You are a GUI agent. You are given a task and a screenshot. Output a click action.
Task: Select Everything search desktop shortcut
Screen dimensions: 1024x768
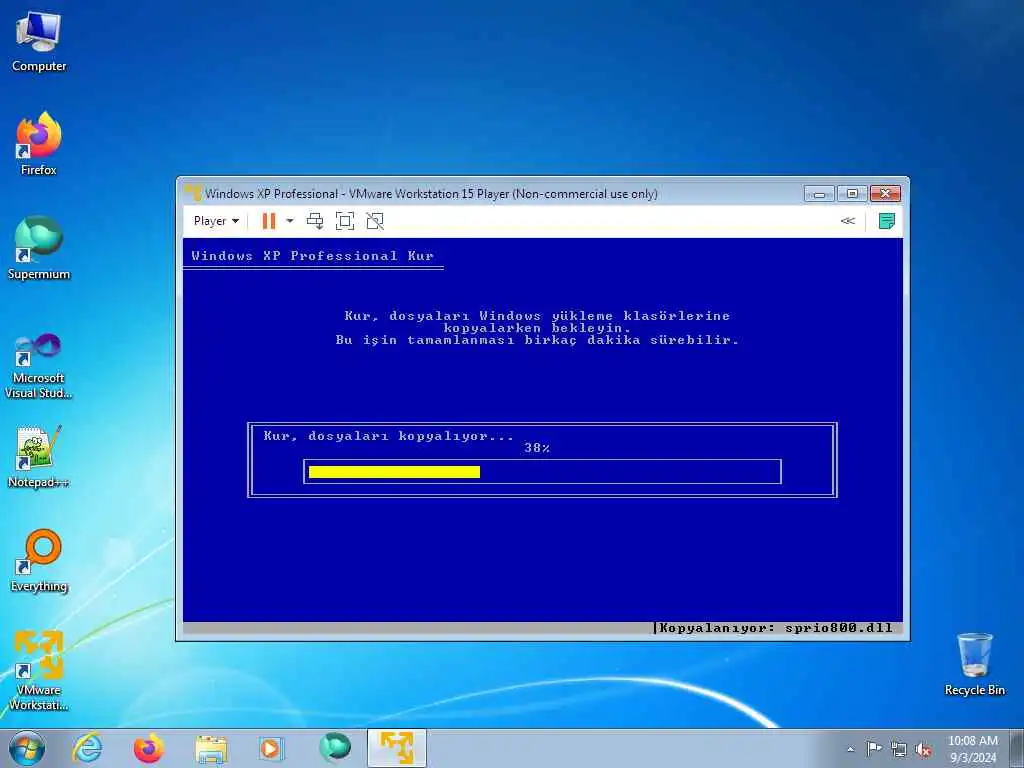39,560
